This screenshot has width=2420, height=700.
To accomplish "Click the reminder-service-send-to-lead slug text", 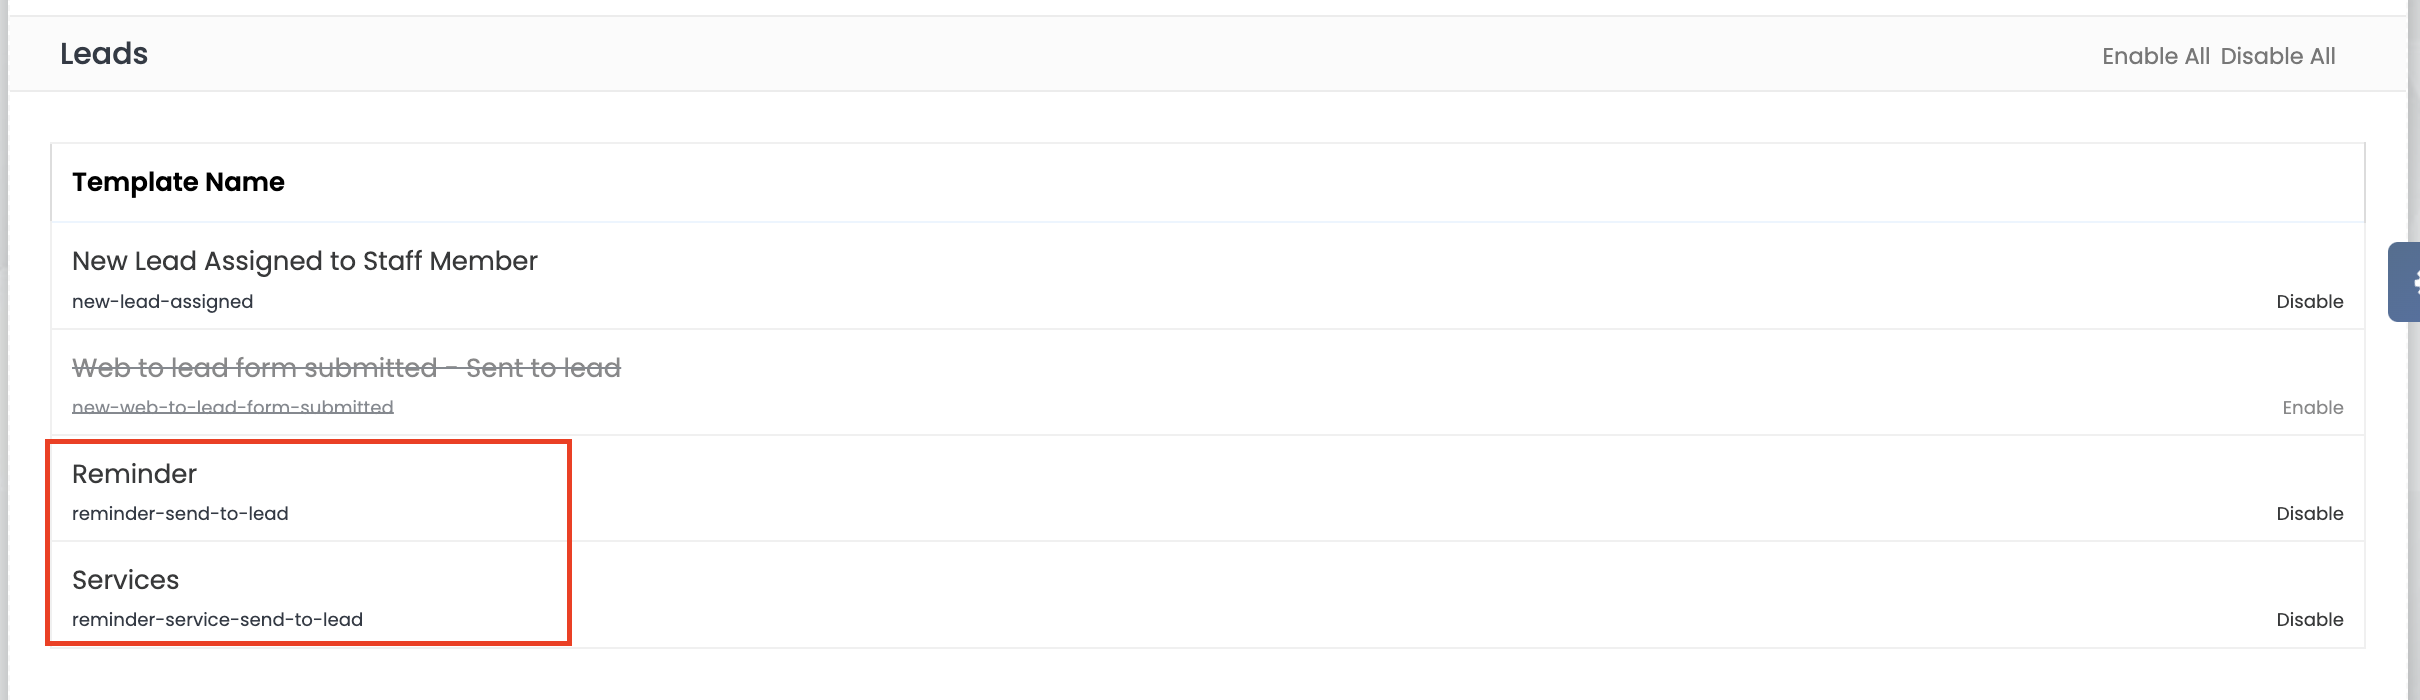I will [x=217, y=620].
